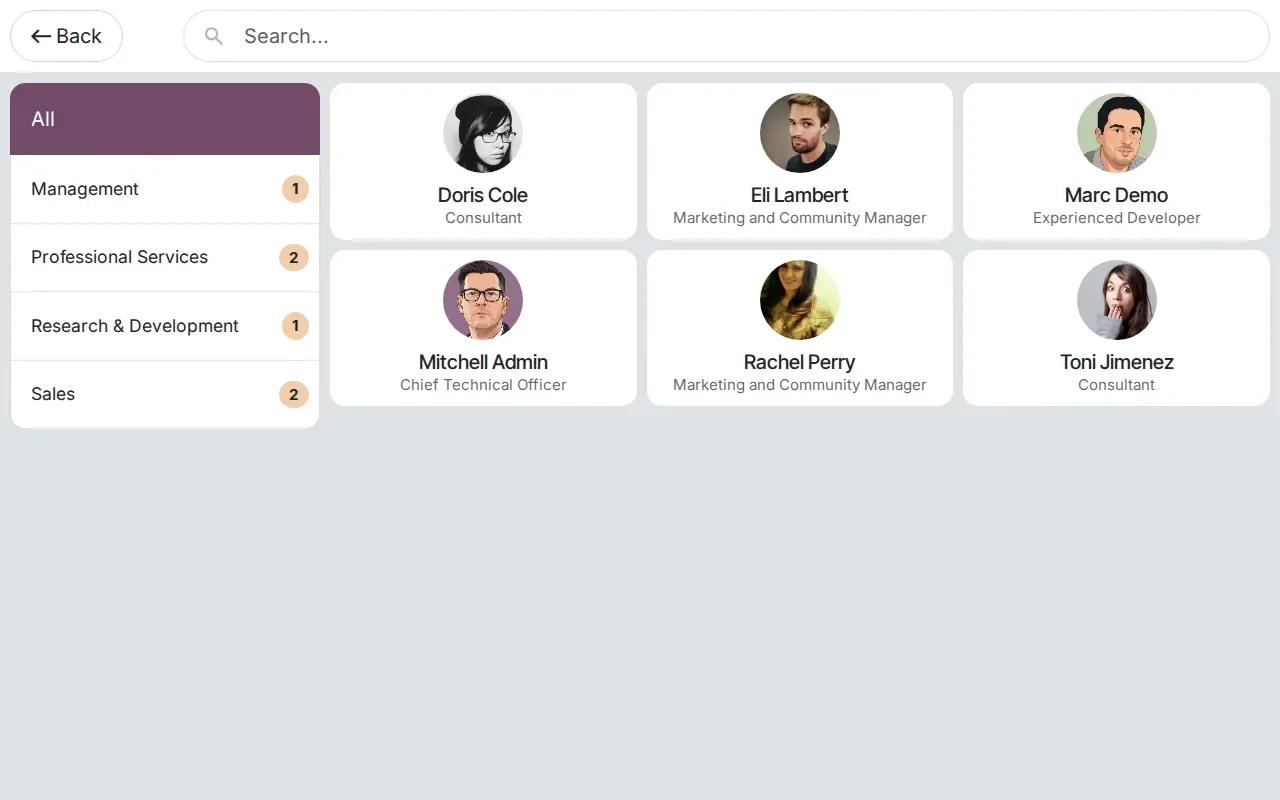Image resolution: width=1280 pixels, height=800 pixels.
Task: Choose the Marc Demo name label
Action: click(x=1117, y=195)
